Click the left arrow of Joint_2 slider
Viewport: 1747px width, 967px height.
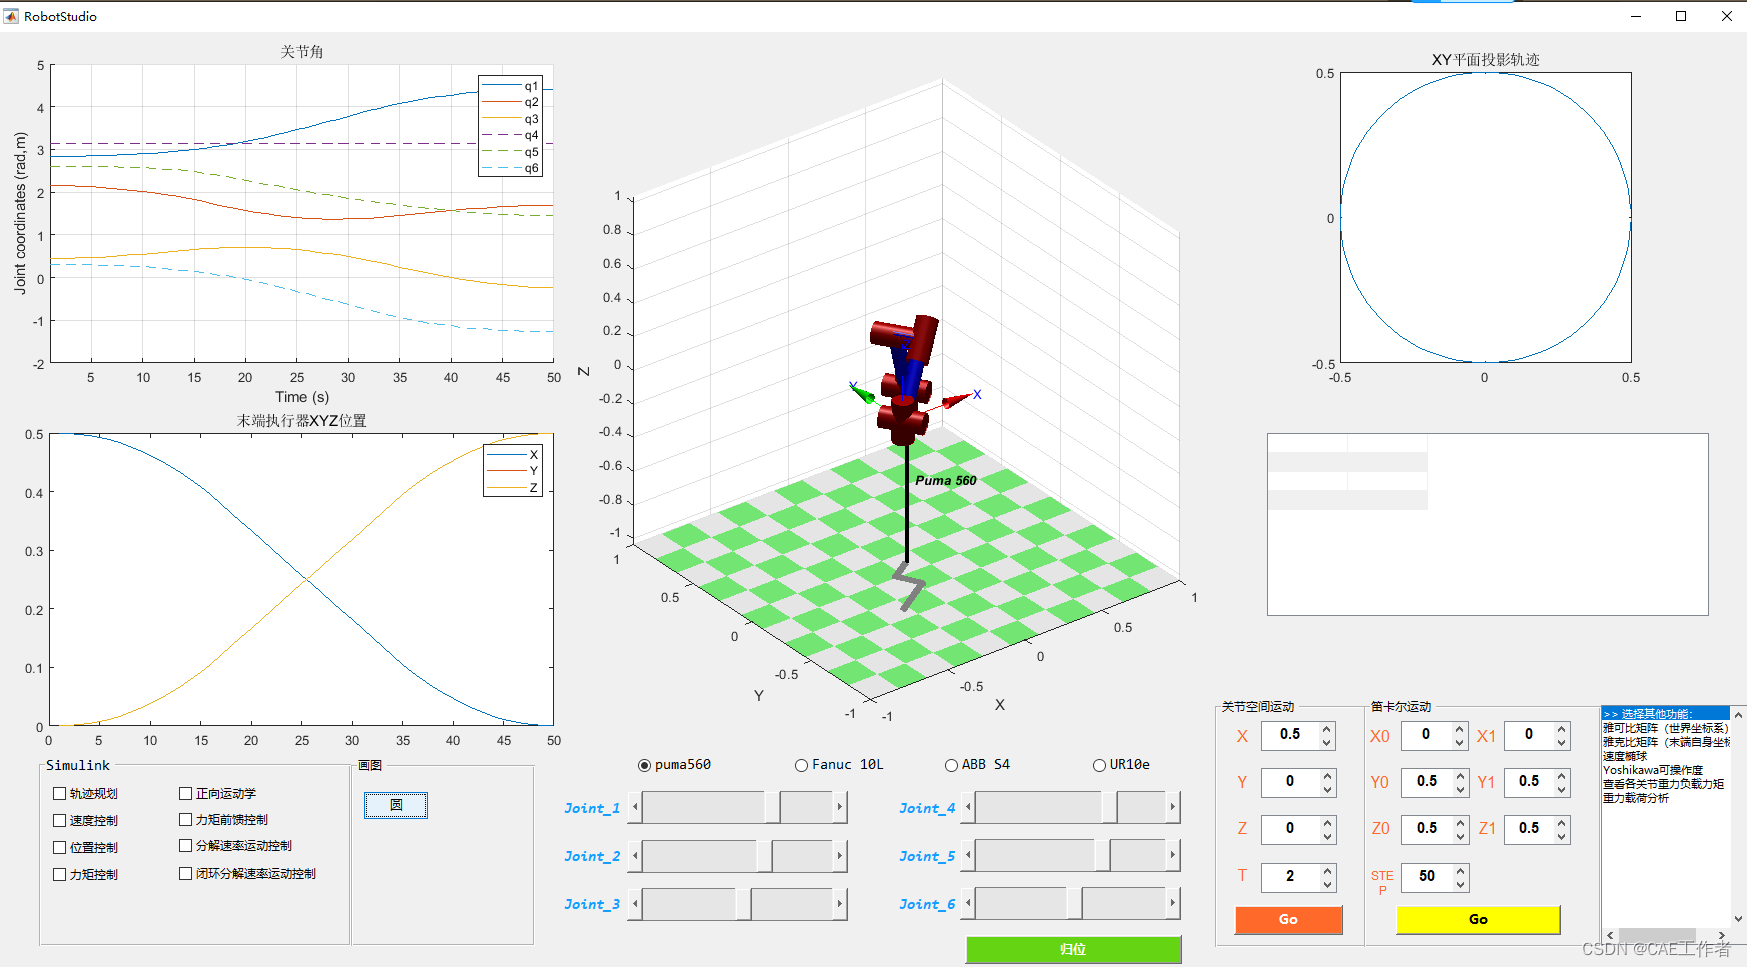634,856
